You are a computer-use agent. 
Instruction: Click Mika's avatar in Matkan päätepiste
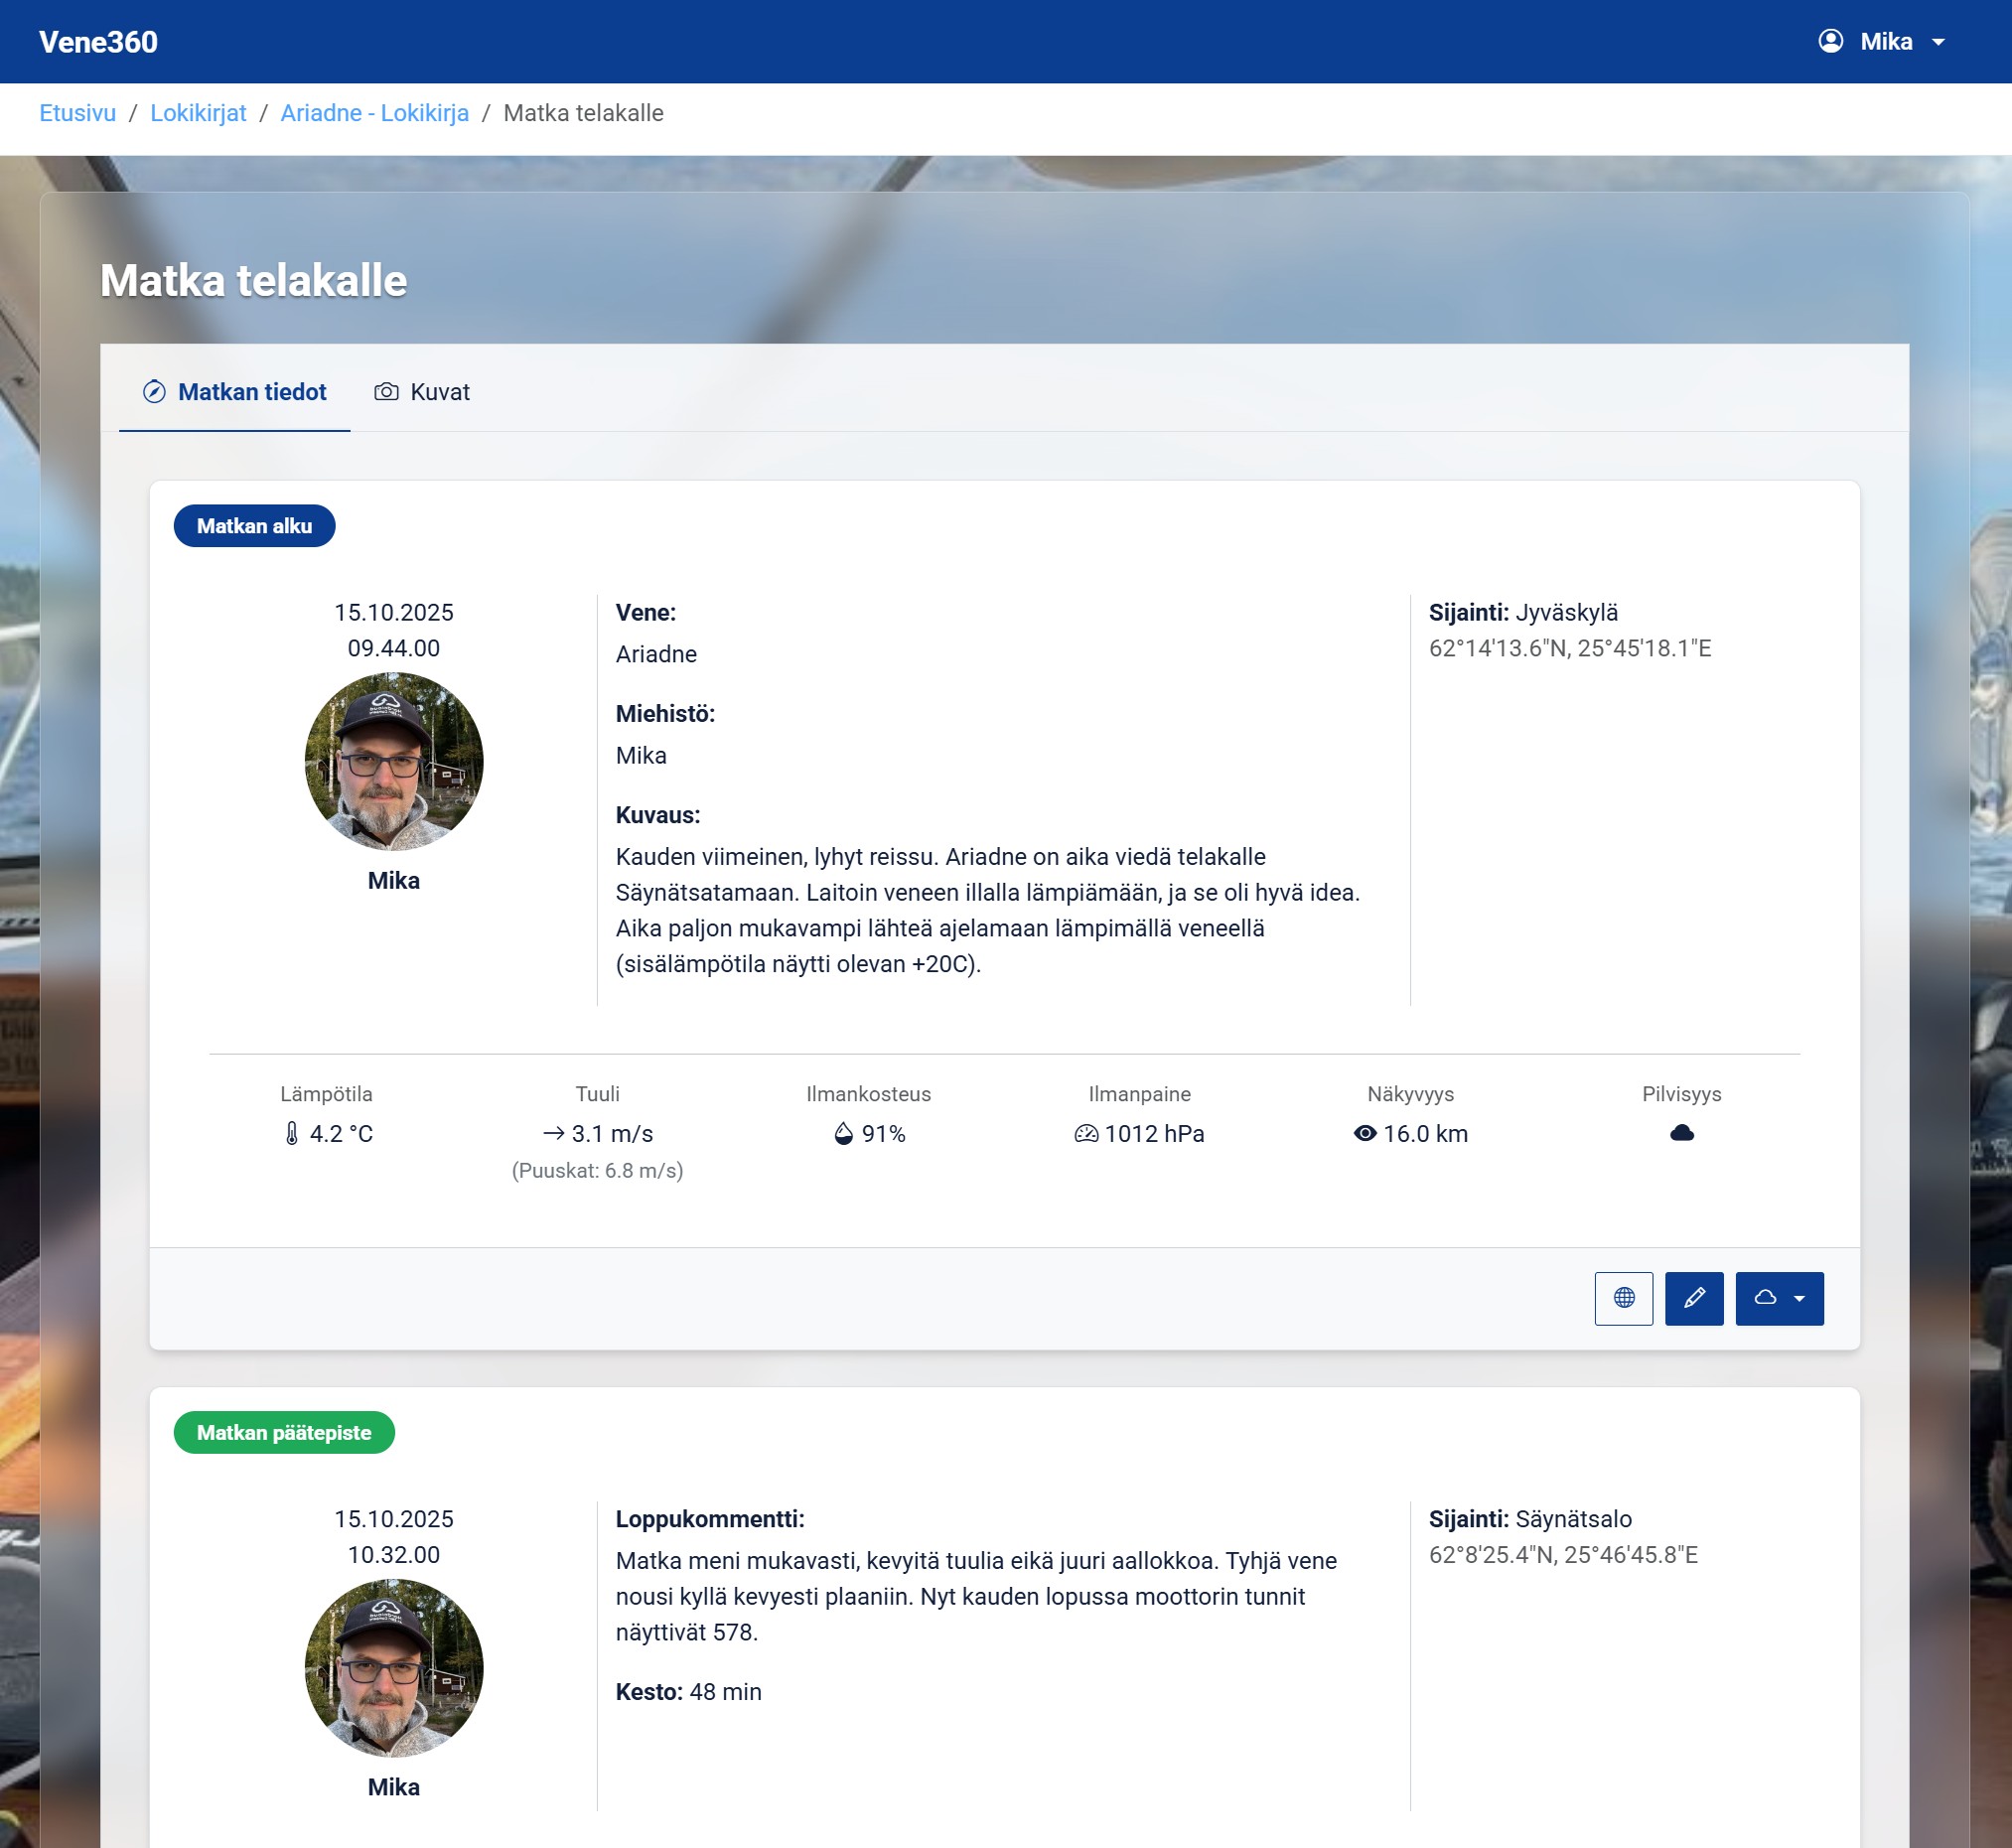393,1667
